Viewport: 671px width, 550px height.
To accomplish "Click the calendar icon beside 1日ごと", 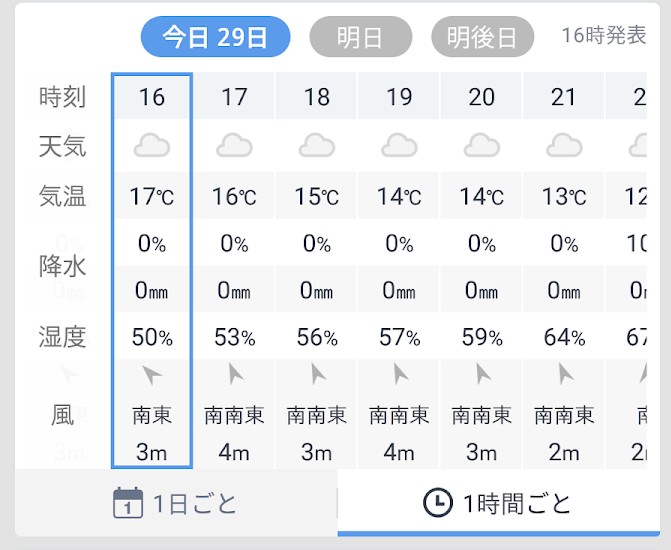I will pyautogui.click(x=127, y=502).
